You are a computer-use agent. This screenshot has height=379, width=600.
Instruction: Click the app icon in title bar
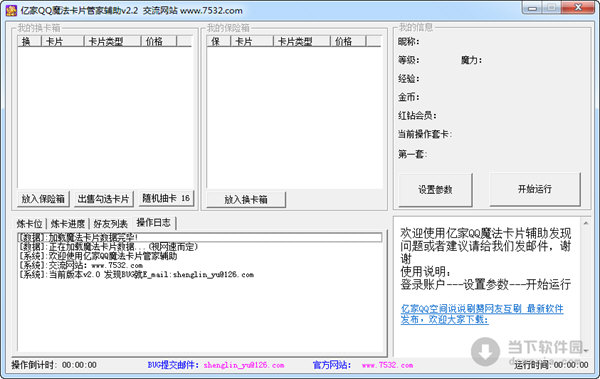(11, 10)
